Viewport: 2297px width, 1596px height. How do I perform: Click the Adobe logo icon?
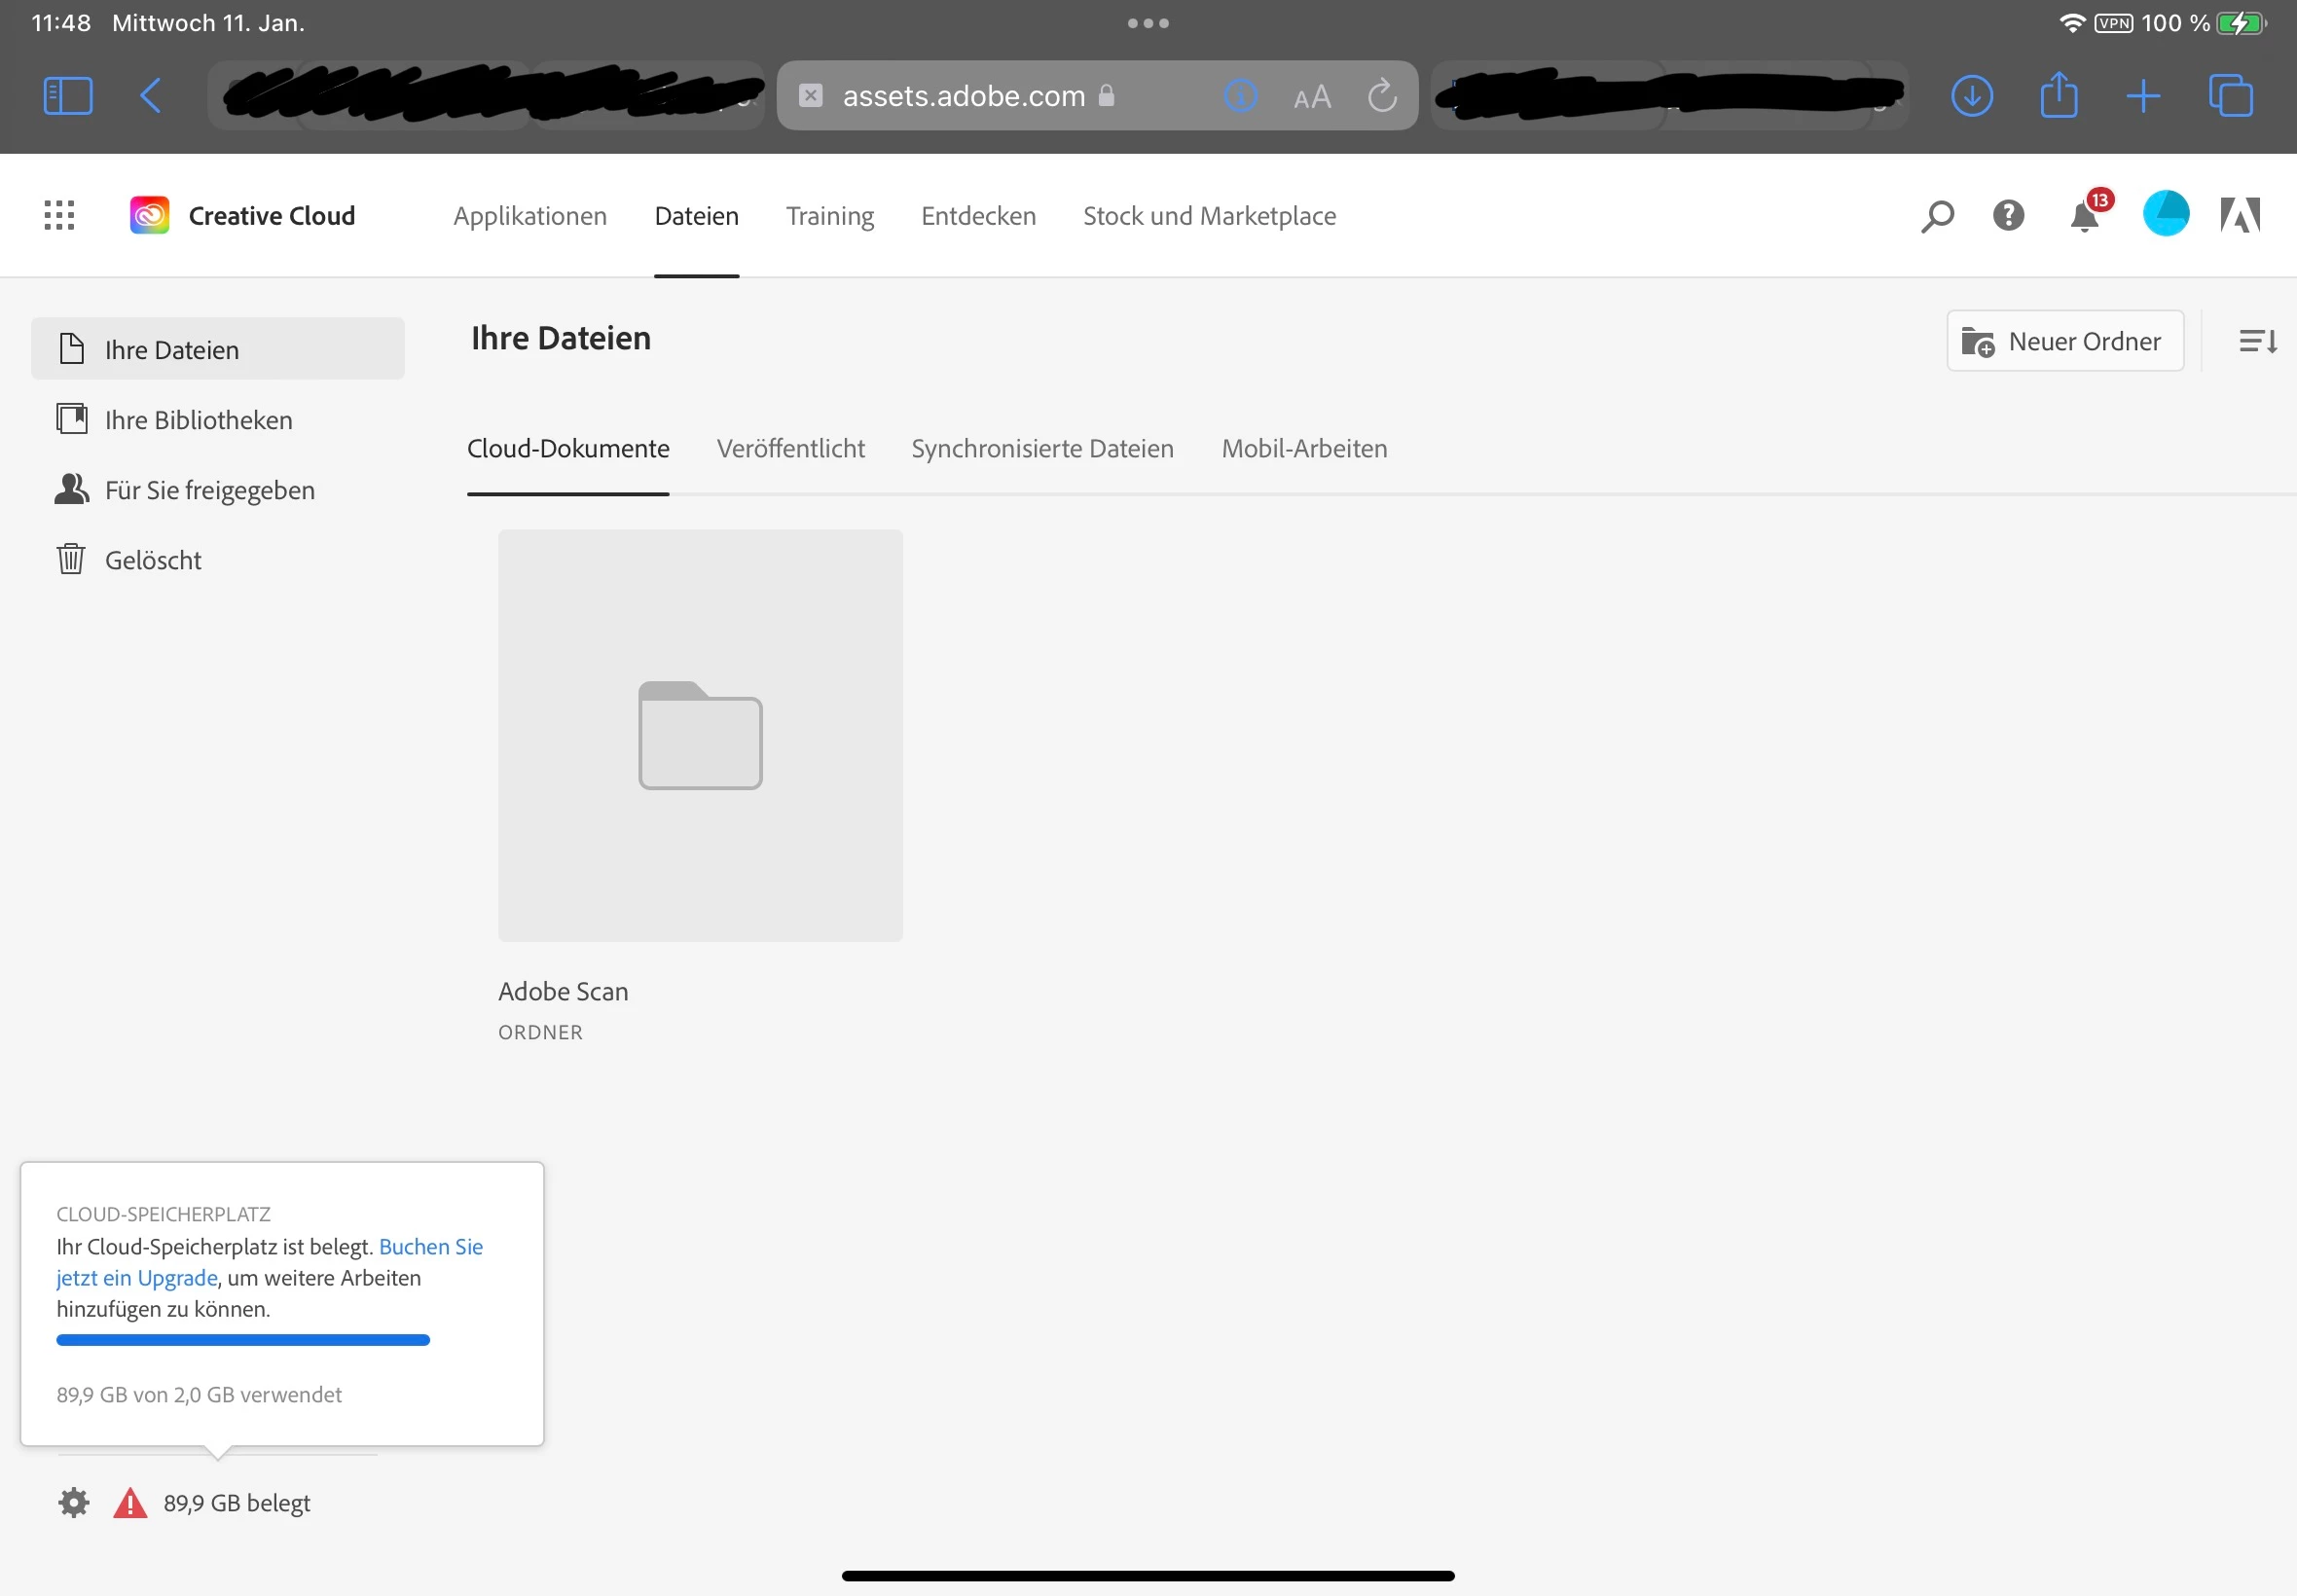click(x=2240, y=215)
